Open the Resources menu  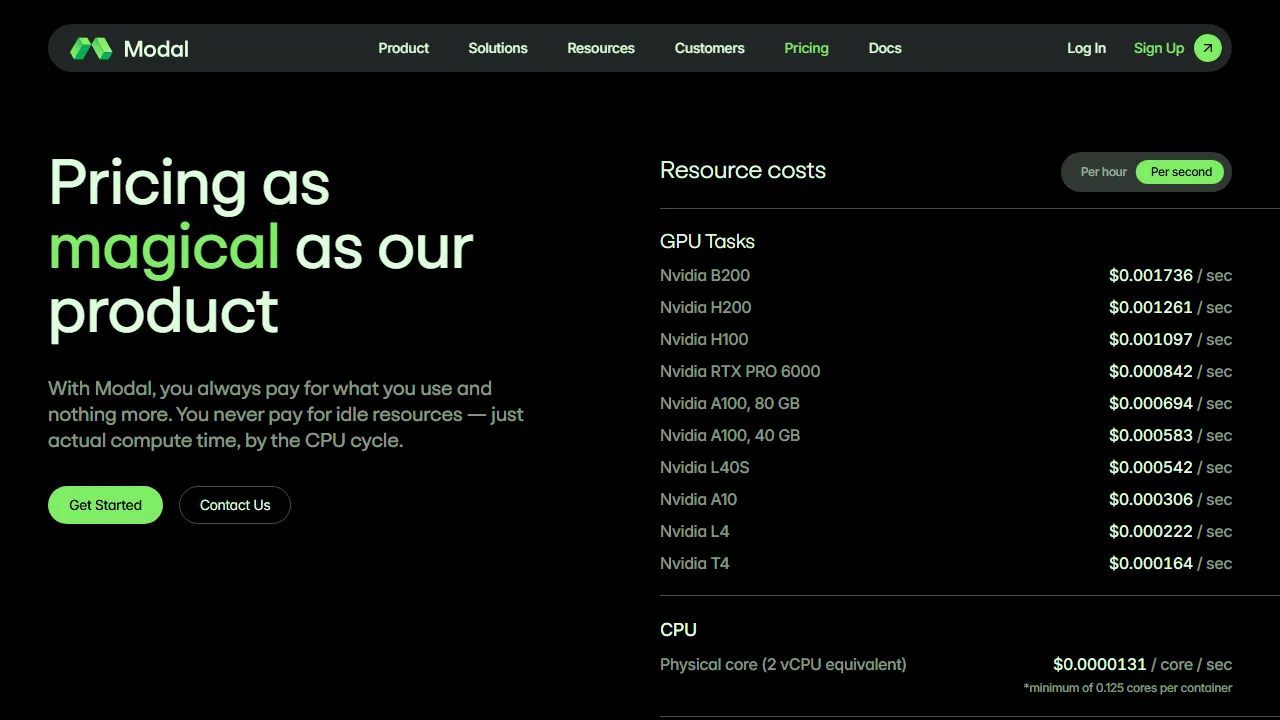pos(601,48)
